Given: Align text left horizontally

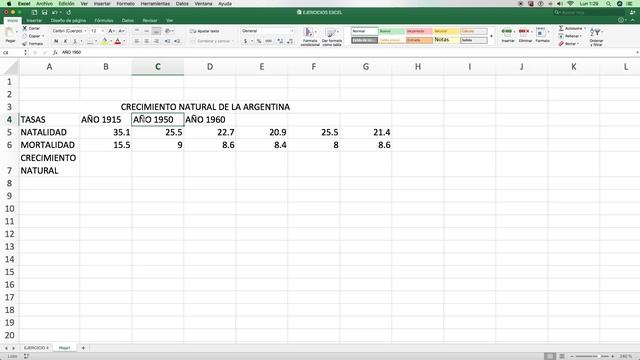Looking at the screenshot, I should [137, 41].
